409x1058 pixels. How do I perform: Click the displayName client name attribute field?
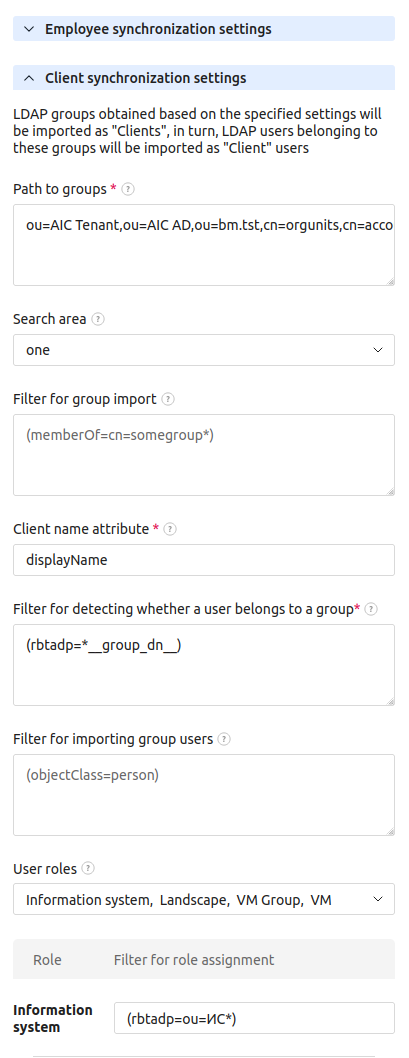point(204,560)
